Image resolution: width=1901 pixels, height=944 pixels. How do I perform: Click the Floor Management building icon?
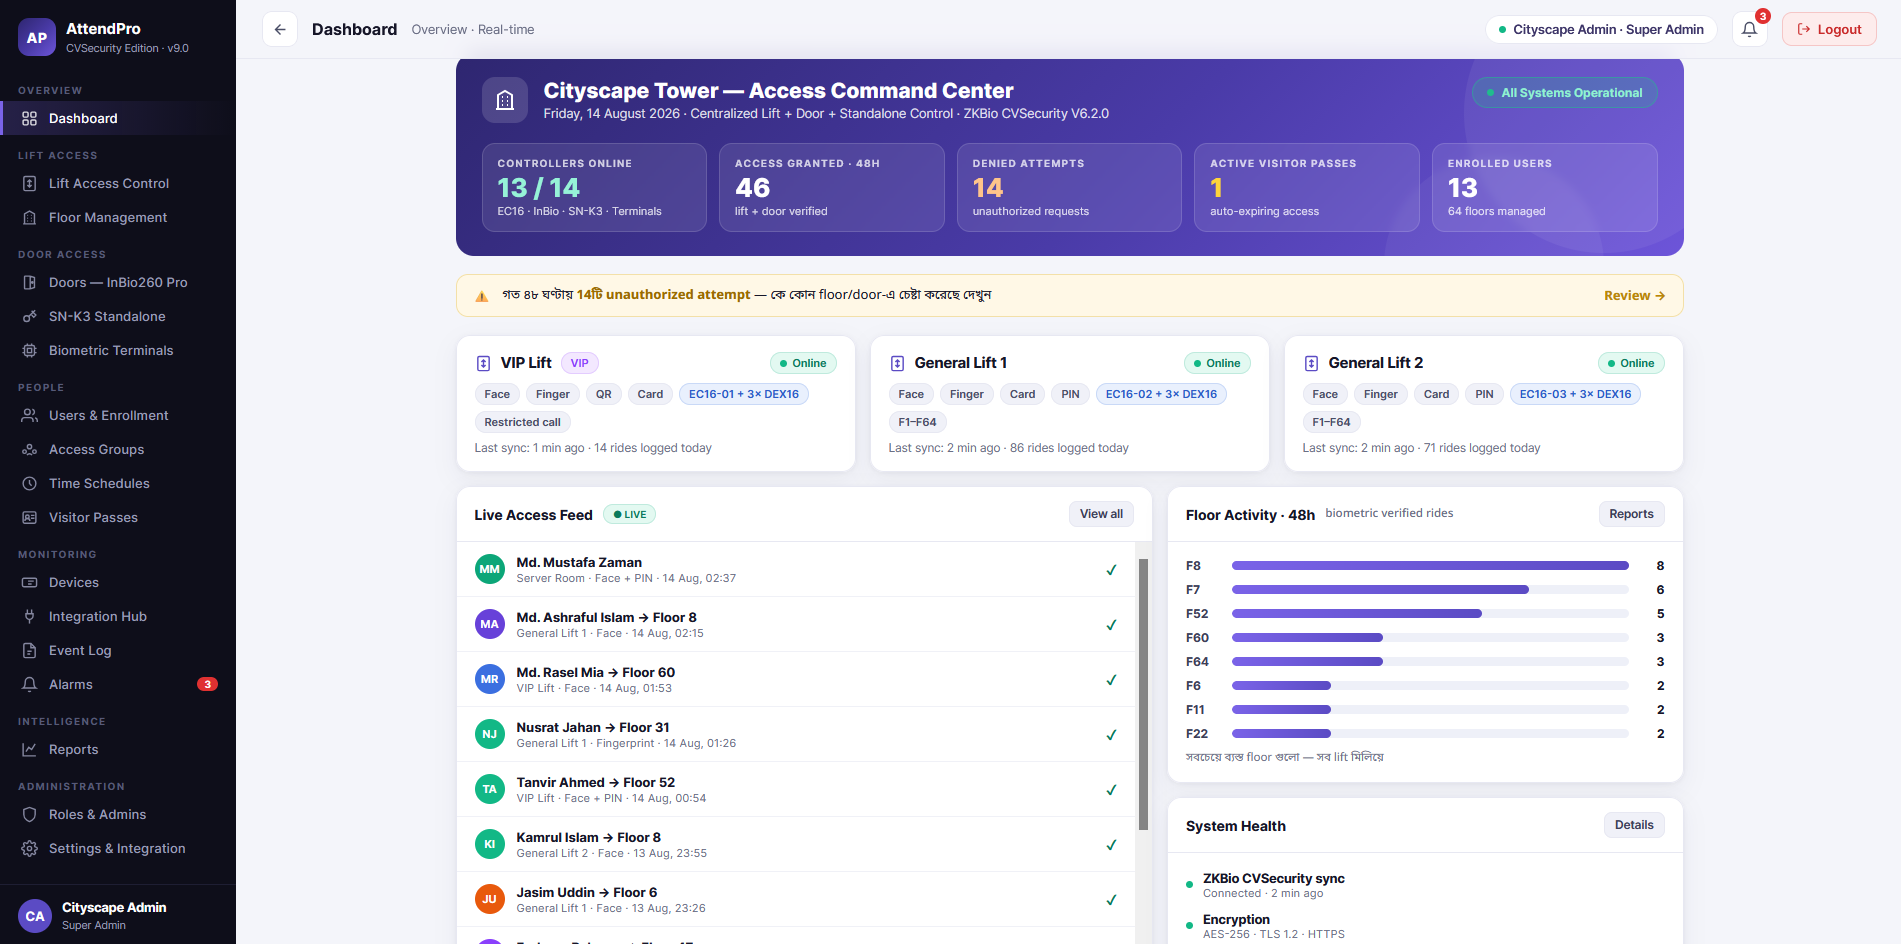[x=30, y=217]
